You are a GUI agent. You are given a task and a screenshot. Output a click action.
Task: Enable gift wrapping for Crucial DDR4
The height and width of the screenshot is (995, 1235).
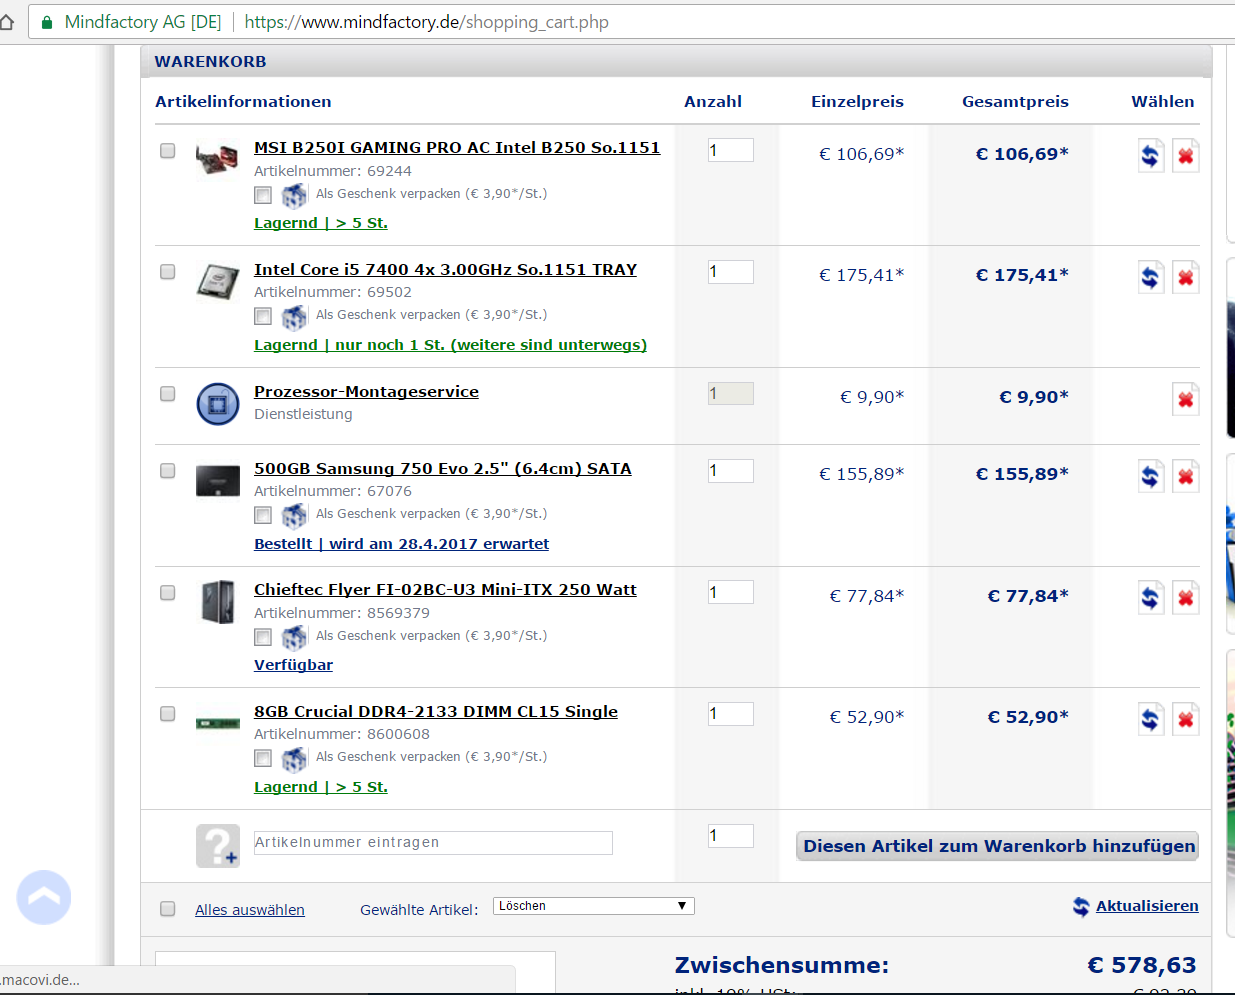click(x=263, y=758)
